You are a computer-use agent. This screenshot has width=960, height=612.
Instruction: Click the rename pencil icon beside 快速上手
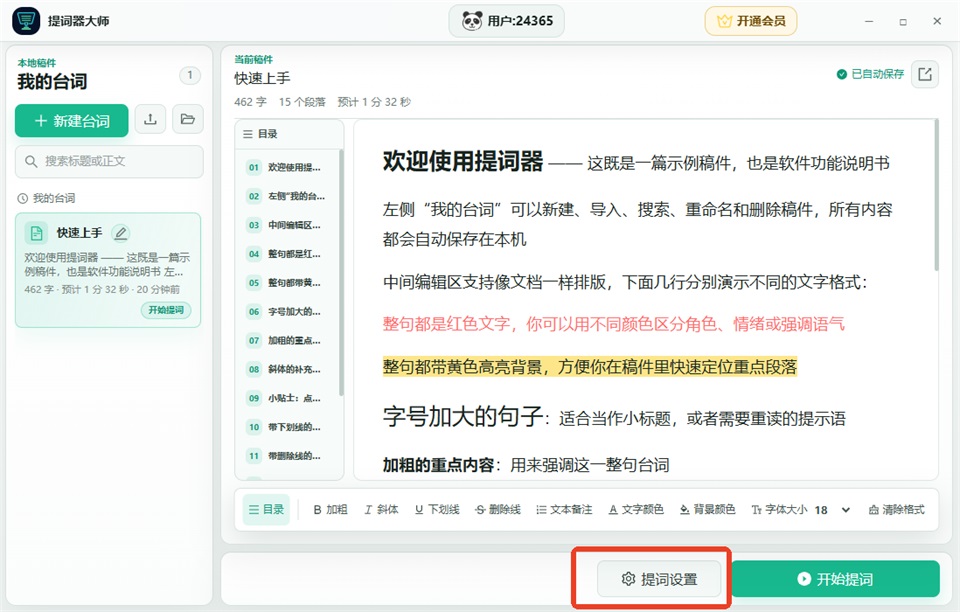[x=121, y=233]
